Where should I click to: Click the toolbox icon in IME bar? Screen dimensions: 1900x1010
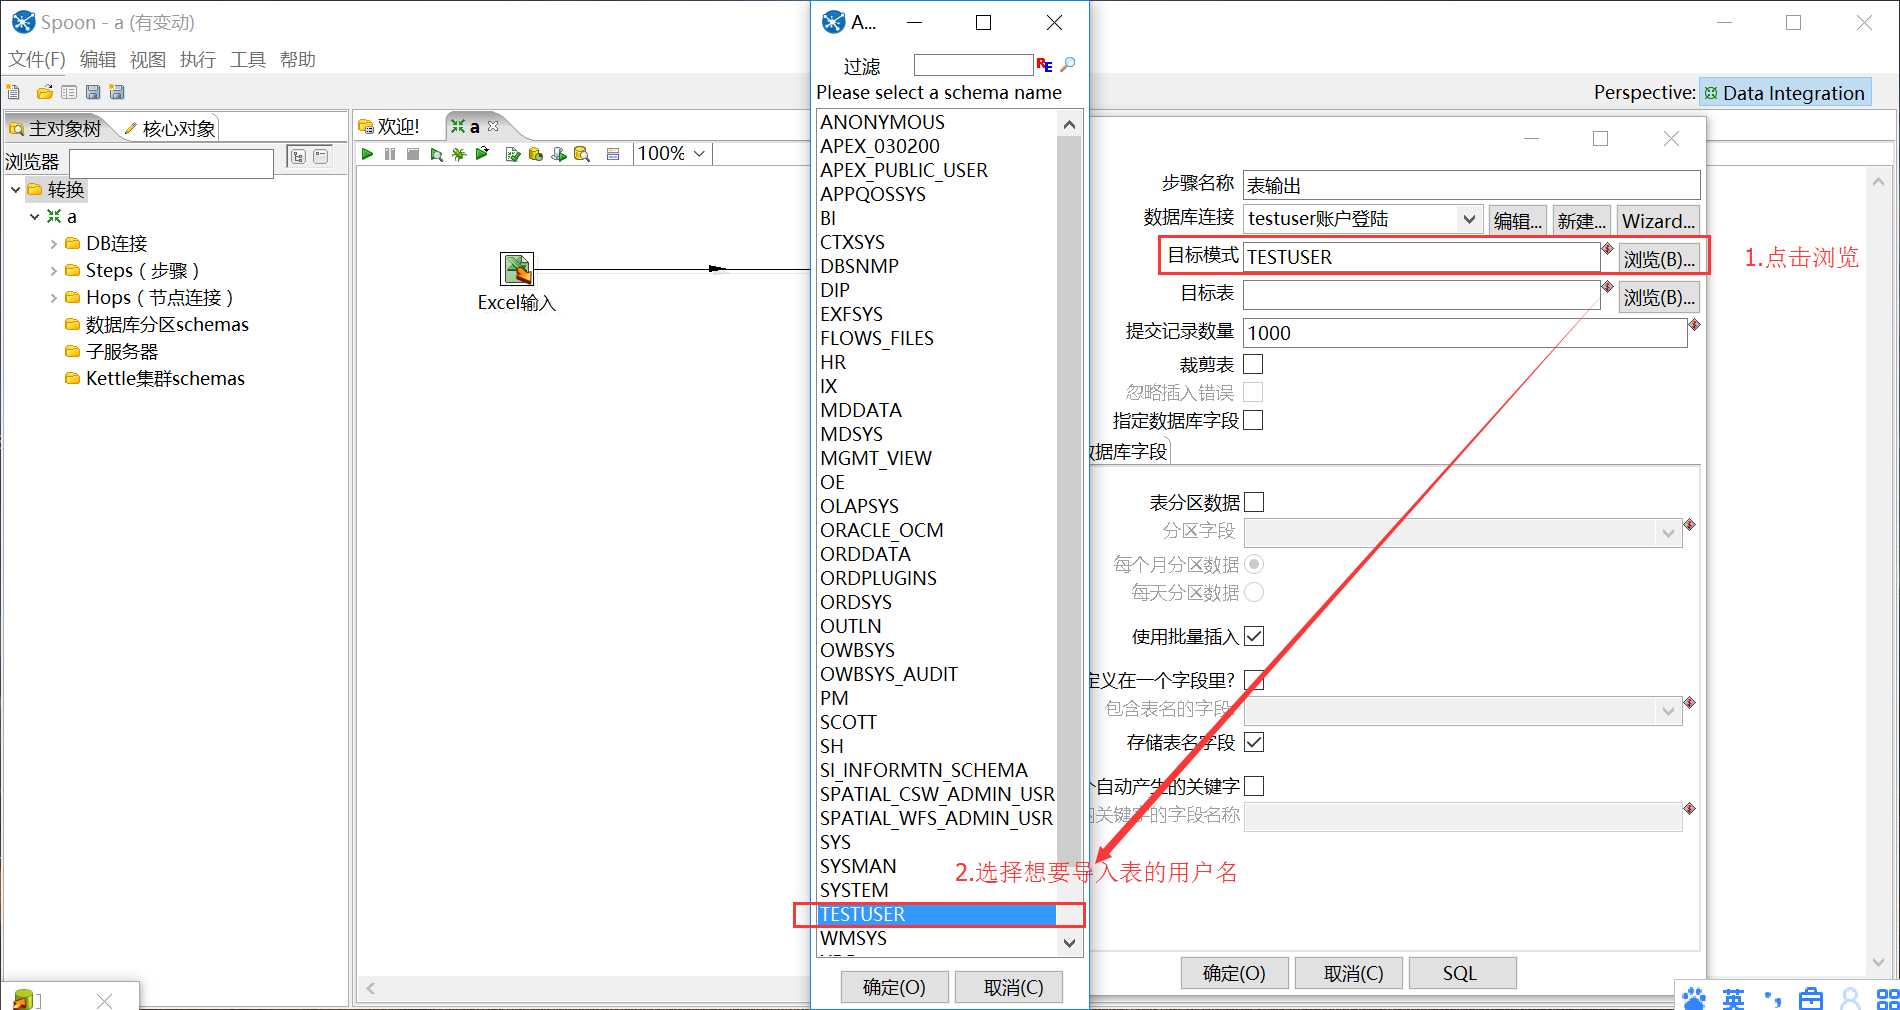1811,998
